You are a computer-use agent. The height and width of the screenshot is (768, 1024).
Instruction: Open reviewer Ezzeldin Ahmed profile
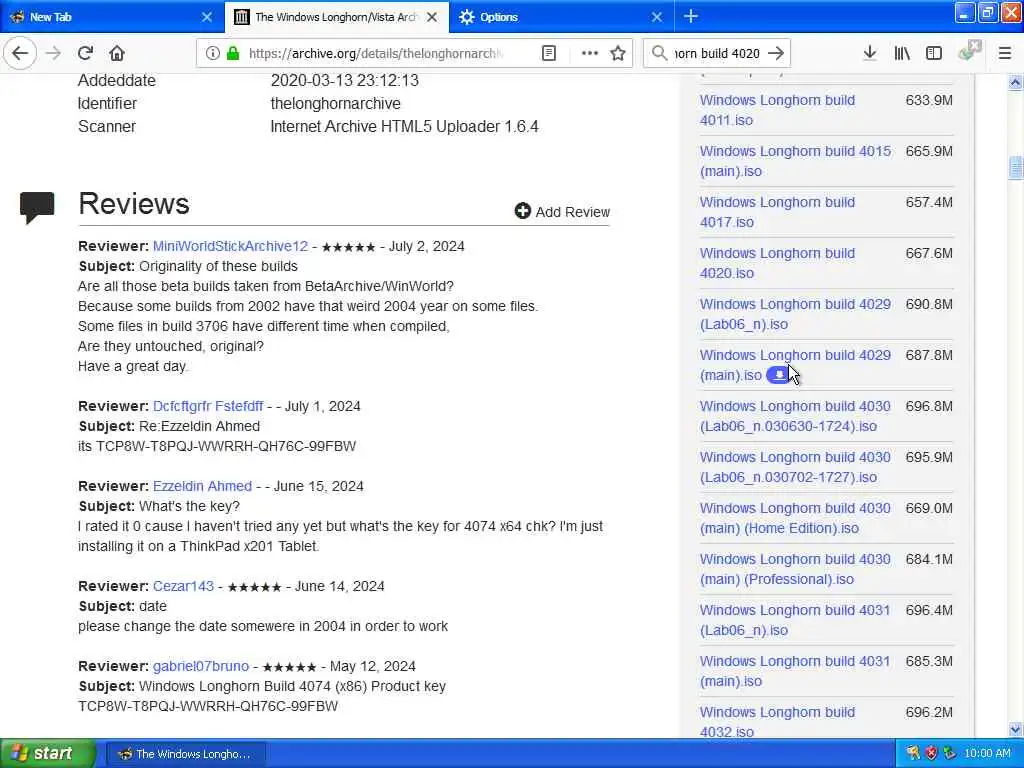(x=202, y=486)
